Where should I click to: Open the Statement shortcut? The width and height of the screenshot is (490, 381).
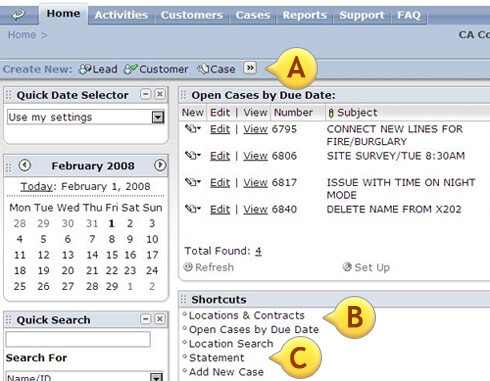pyautogui.click(x=217, y=358)
